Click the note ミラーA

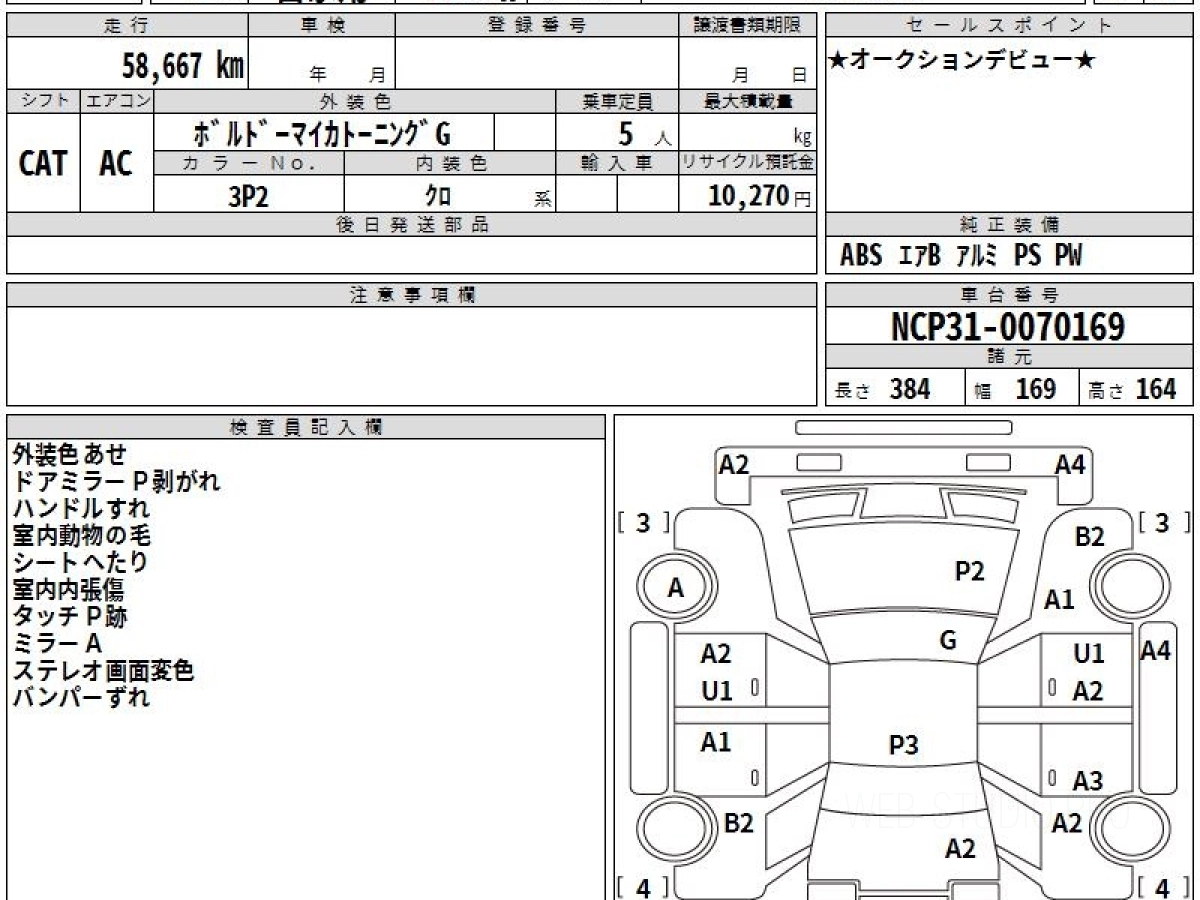(57, 644)
